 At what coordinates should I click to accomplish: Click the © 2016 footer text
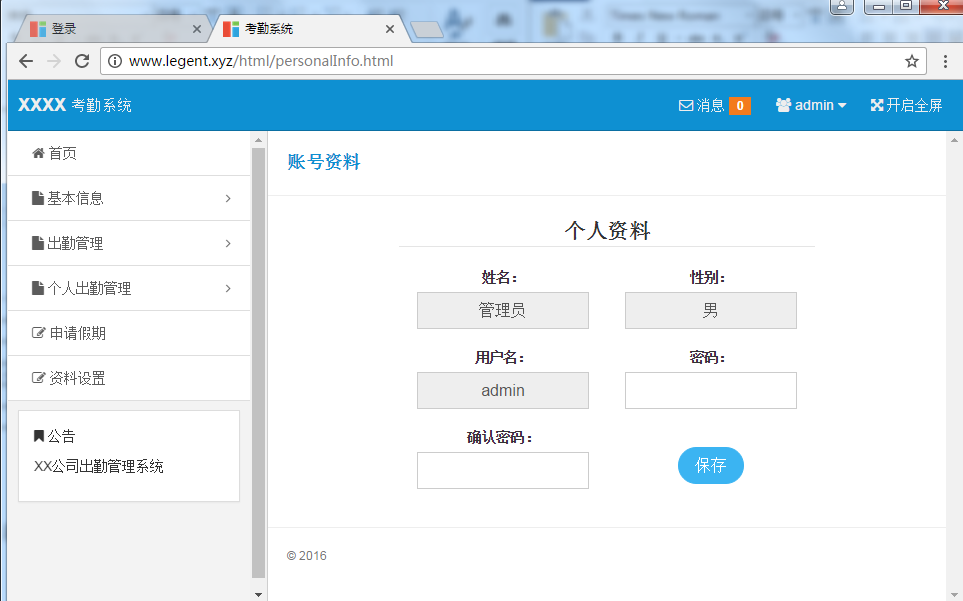coord(306,556)
